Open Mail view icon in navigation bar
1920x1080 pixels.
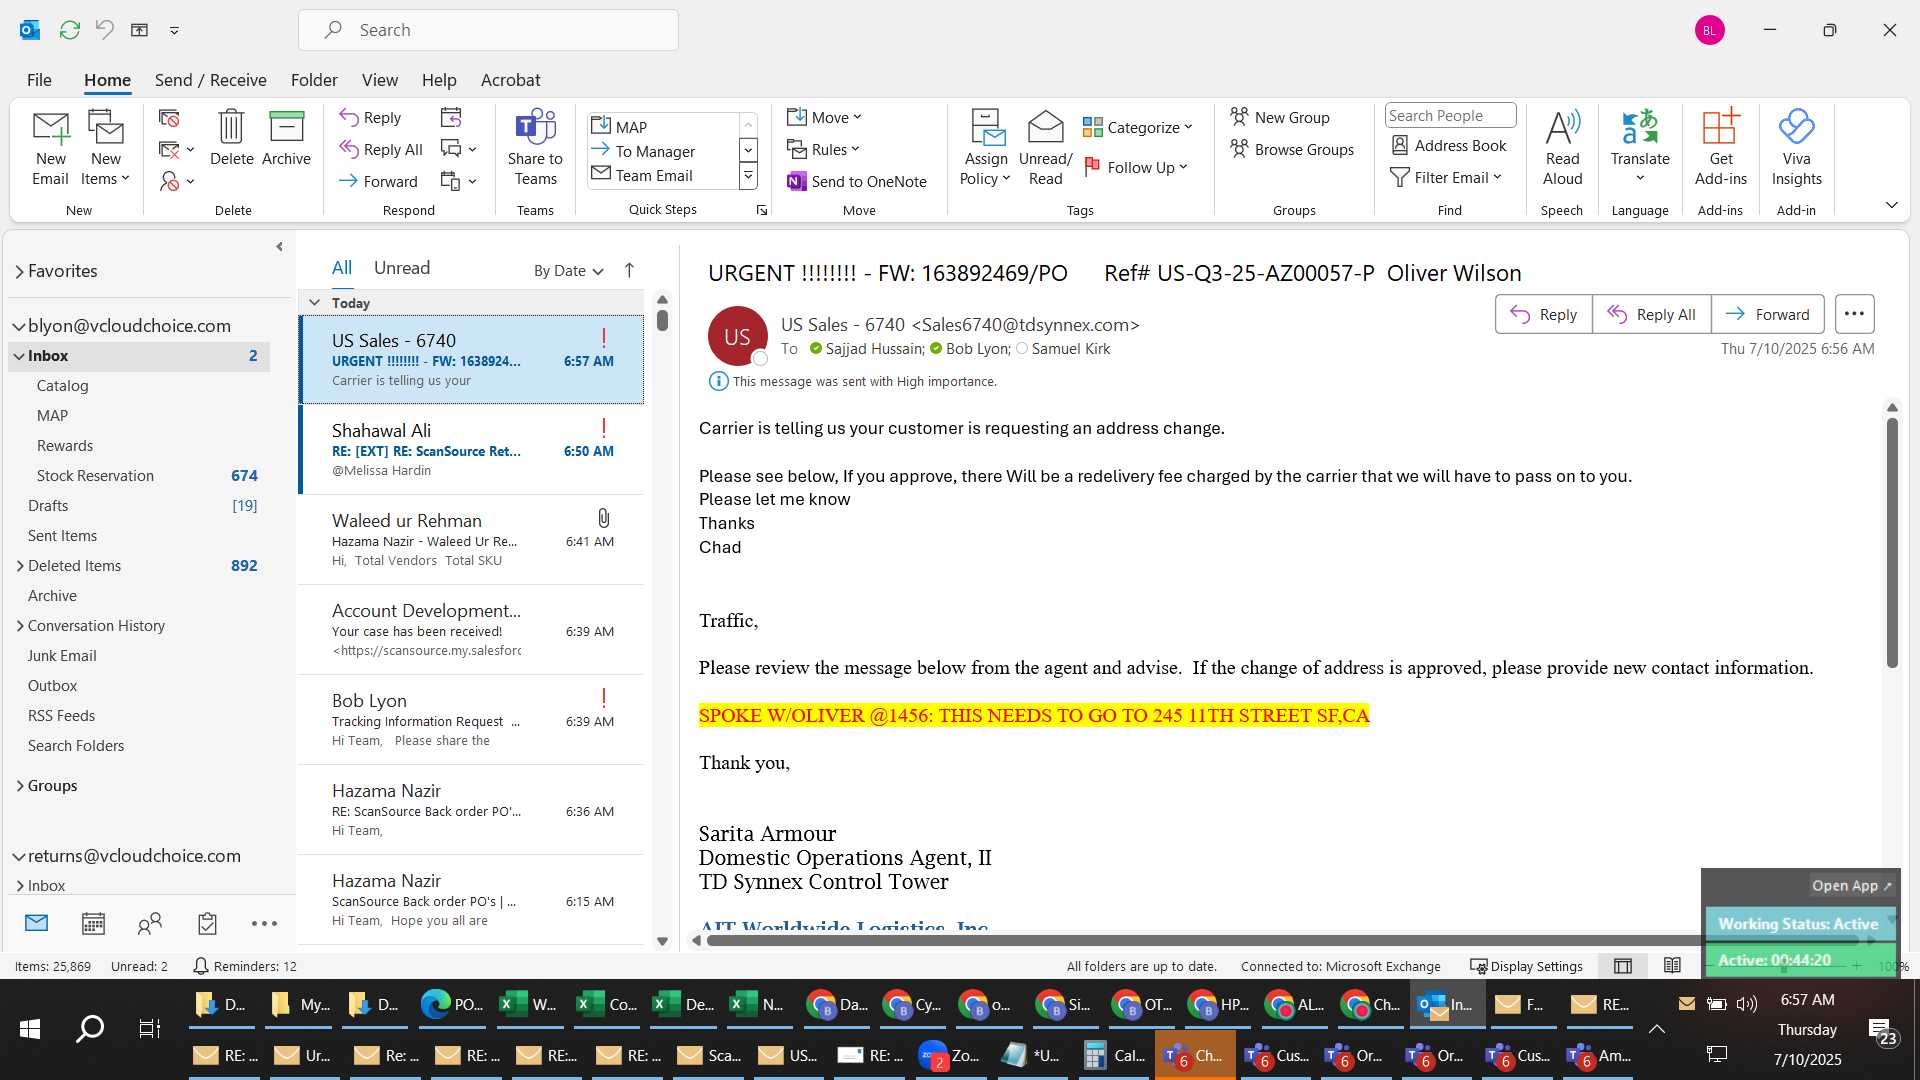coord(37,922)
